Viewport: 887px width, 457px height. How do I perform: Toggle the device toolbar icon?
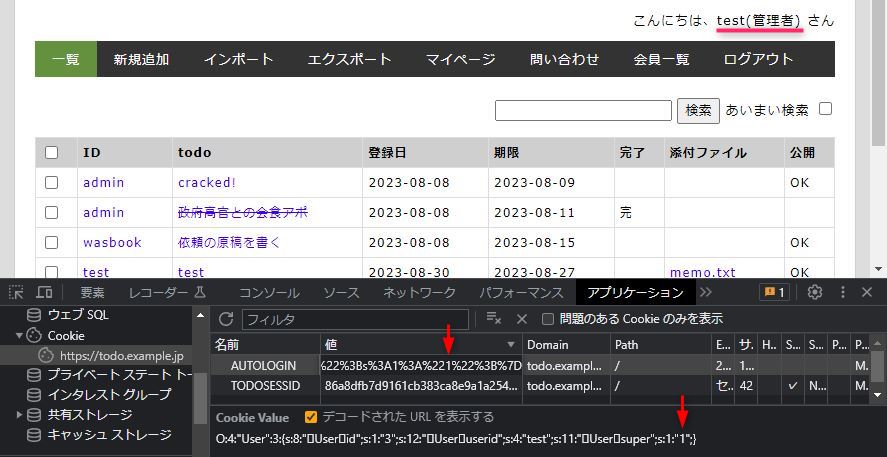coord(44,292)
